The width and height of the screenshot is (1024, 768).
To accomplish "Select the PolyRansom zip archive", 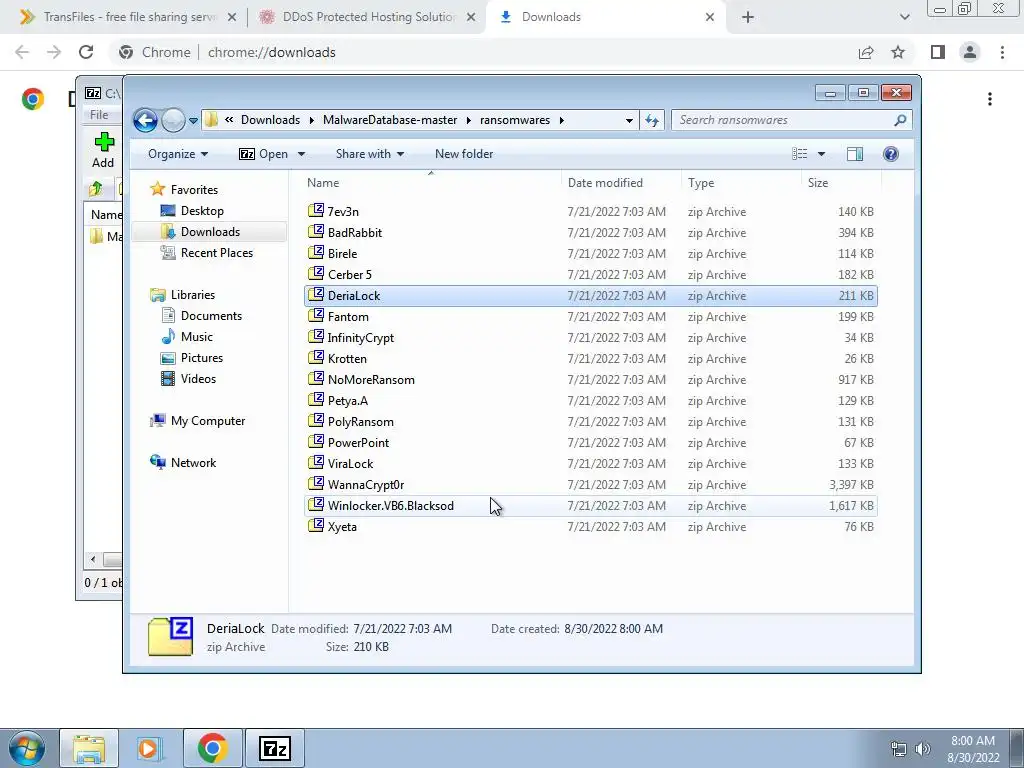I will click(590, 421).
